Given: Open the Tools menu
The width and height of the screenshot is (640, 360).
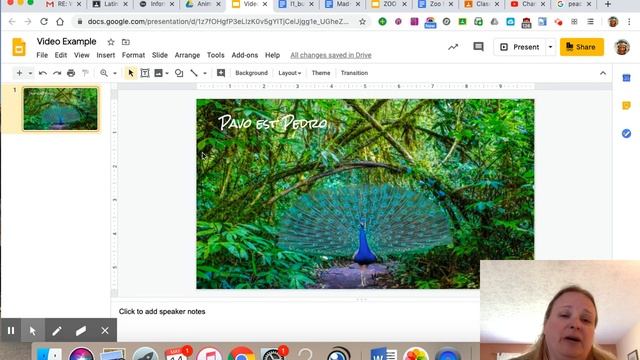Looking at the screenshot, I should tap(216, 55).
